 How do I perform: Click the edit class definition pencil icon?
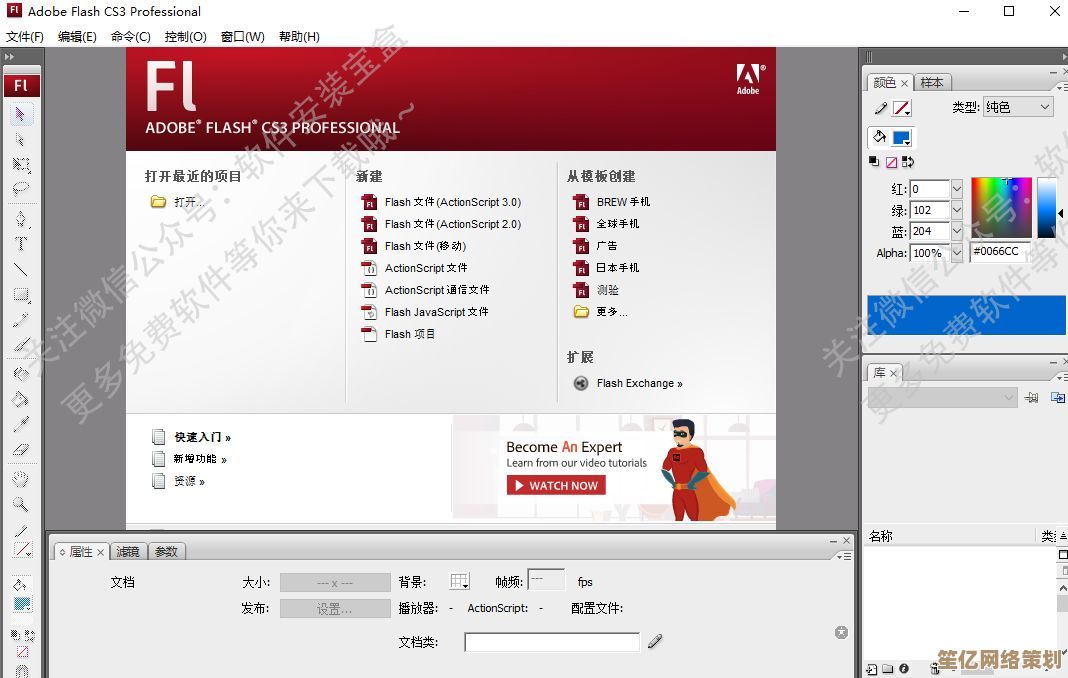655,641
